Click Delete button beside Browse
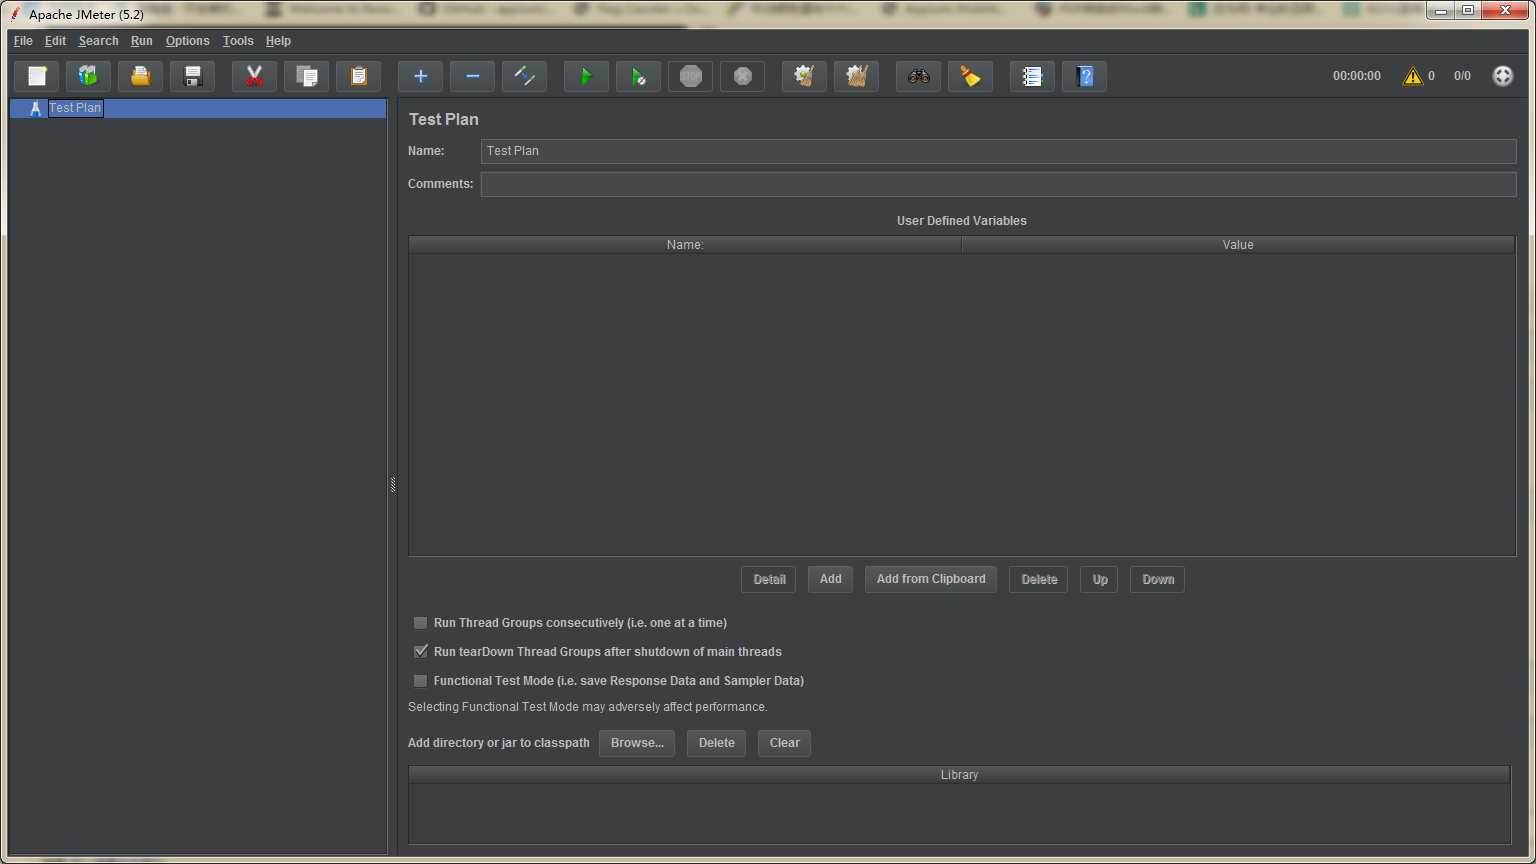Viewport: 1536px width, 864px height. [716, 743]
